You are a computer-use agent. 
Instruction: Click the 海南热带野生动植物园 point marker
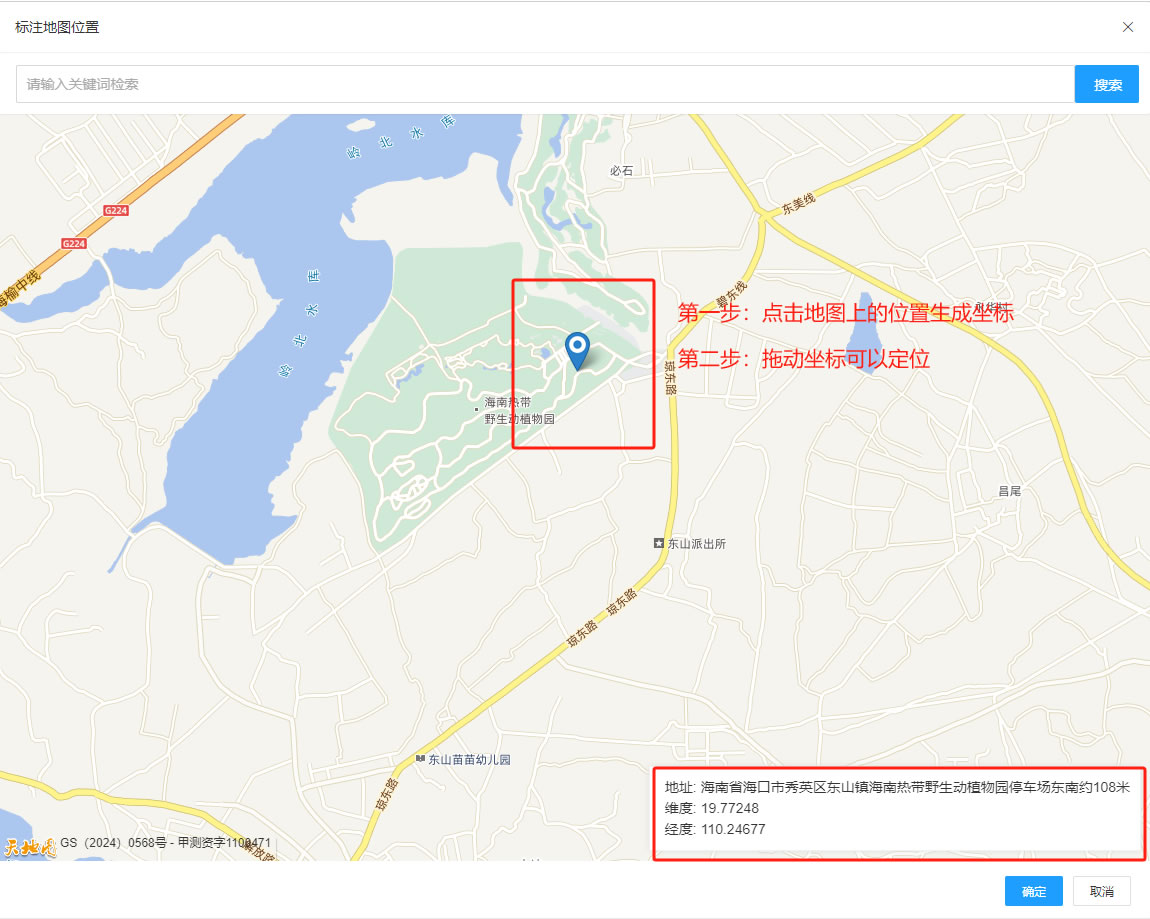pos(476,409)
